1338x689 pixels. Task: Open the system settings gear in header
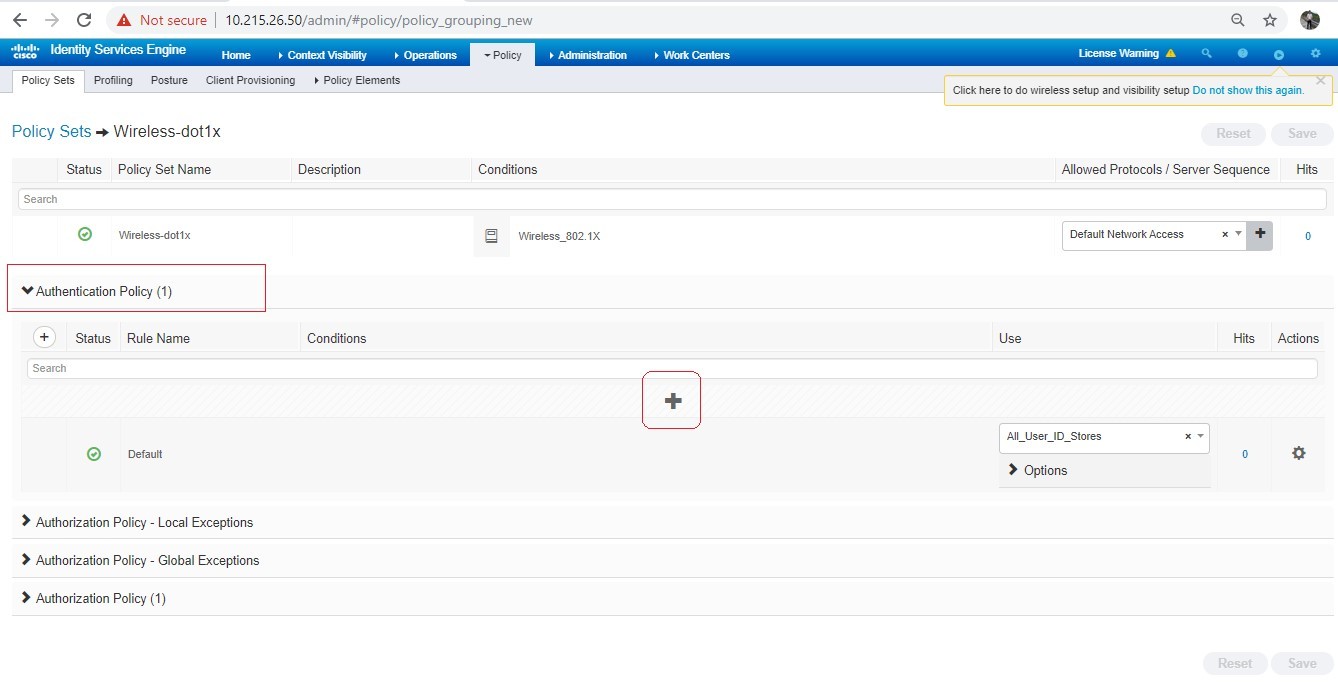(x=1315, y=54)
